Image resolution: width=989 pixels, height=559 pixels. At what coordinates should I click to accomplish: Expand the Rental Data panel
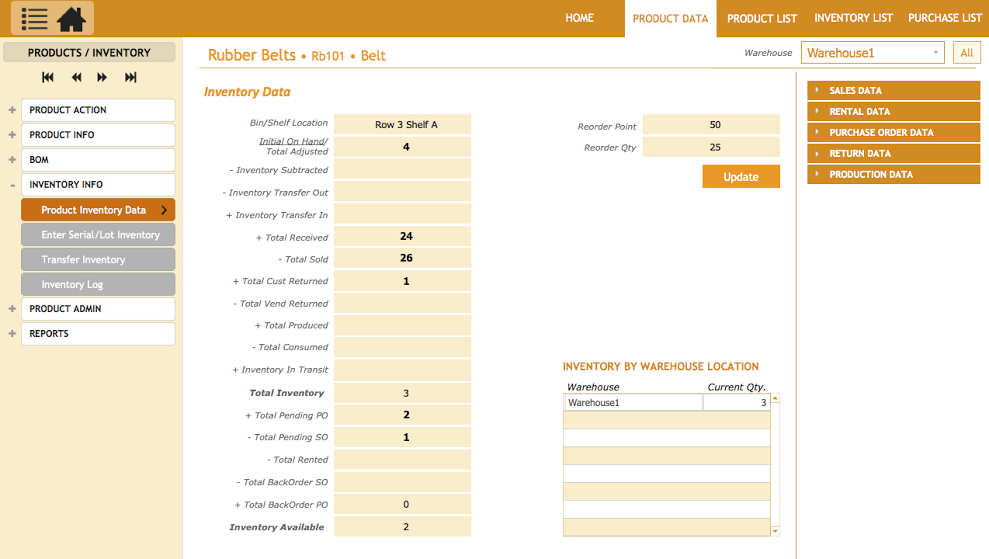[x=893, y=111]
